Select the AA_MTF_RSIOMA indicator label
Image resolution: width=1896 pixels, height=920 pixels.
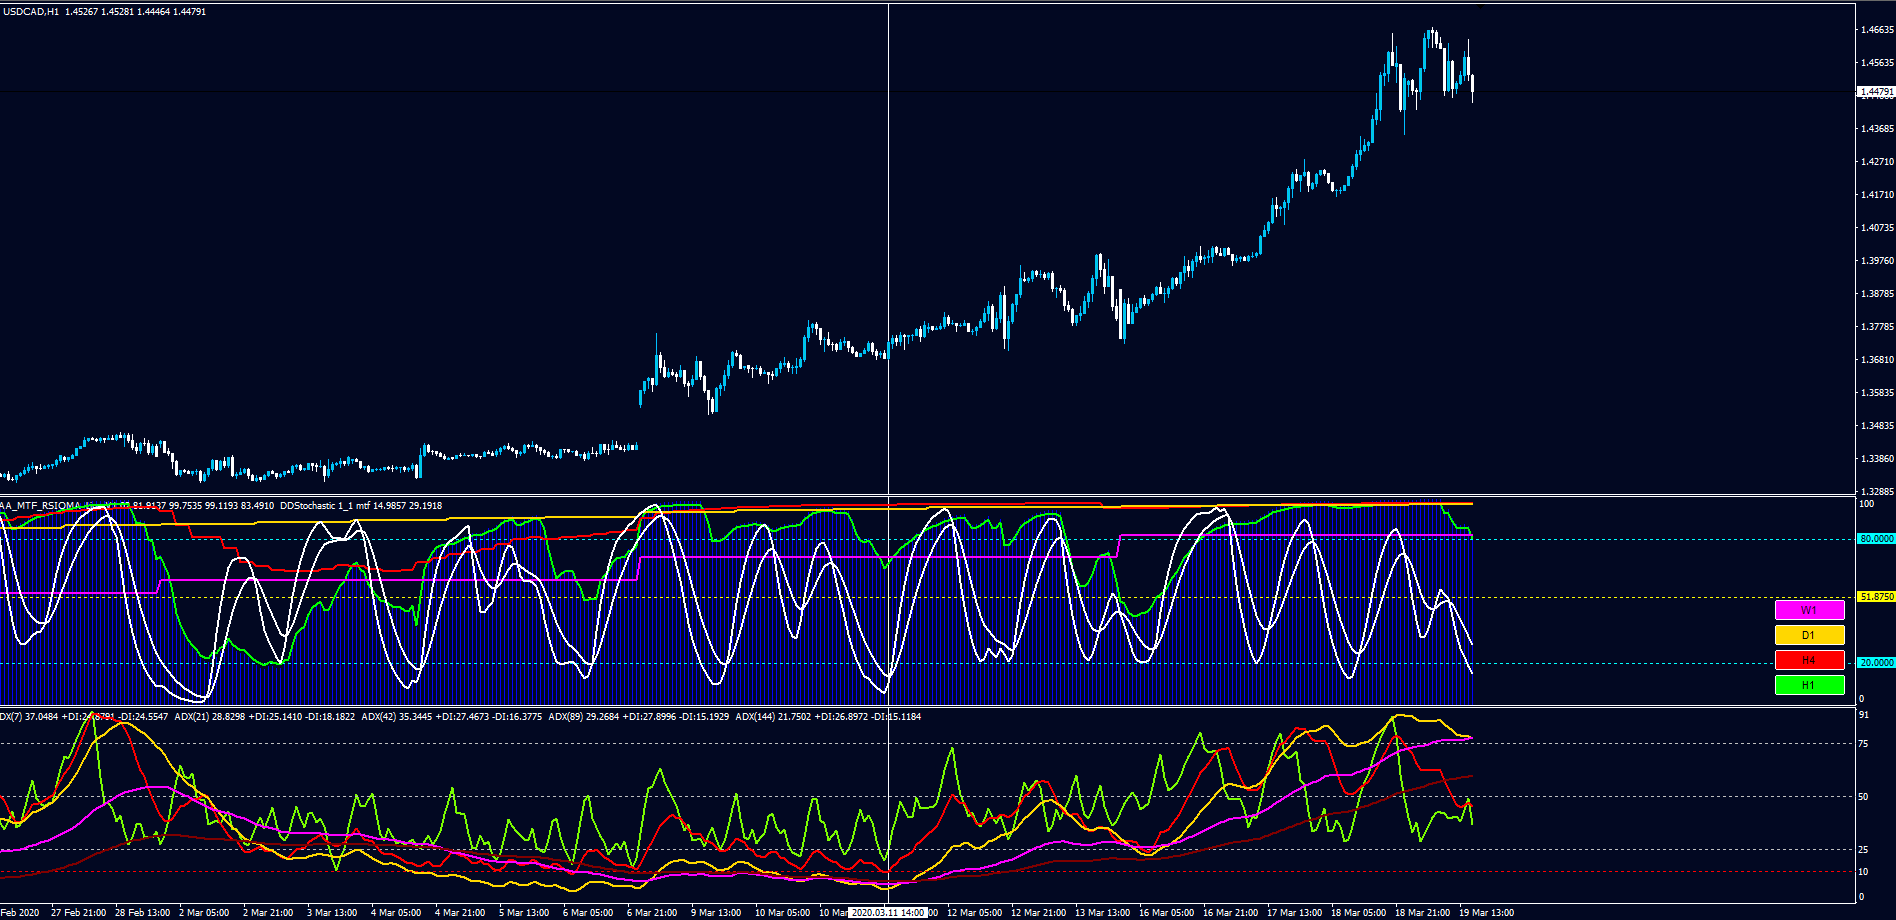click(x=40, y=505)
